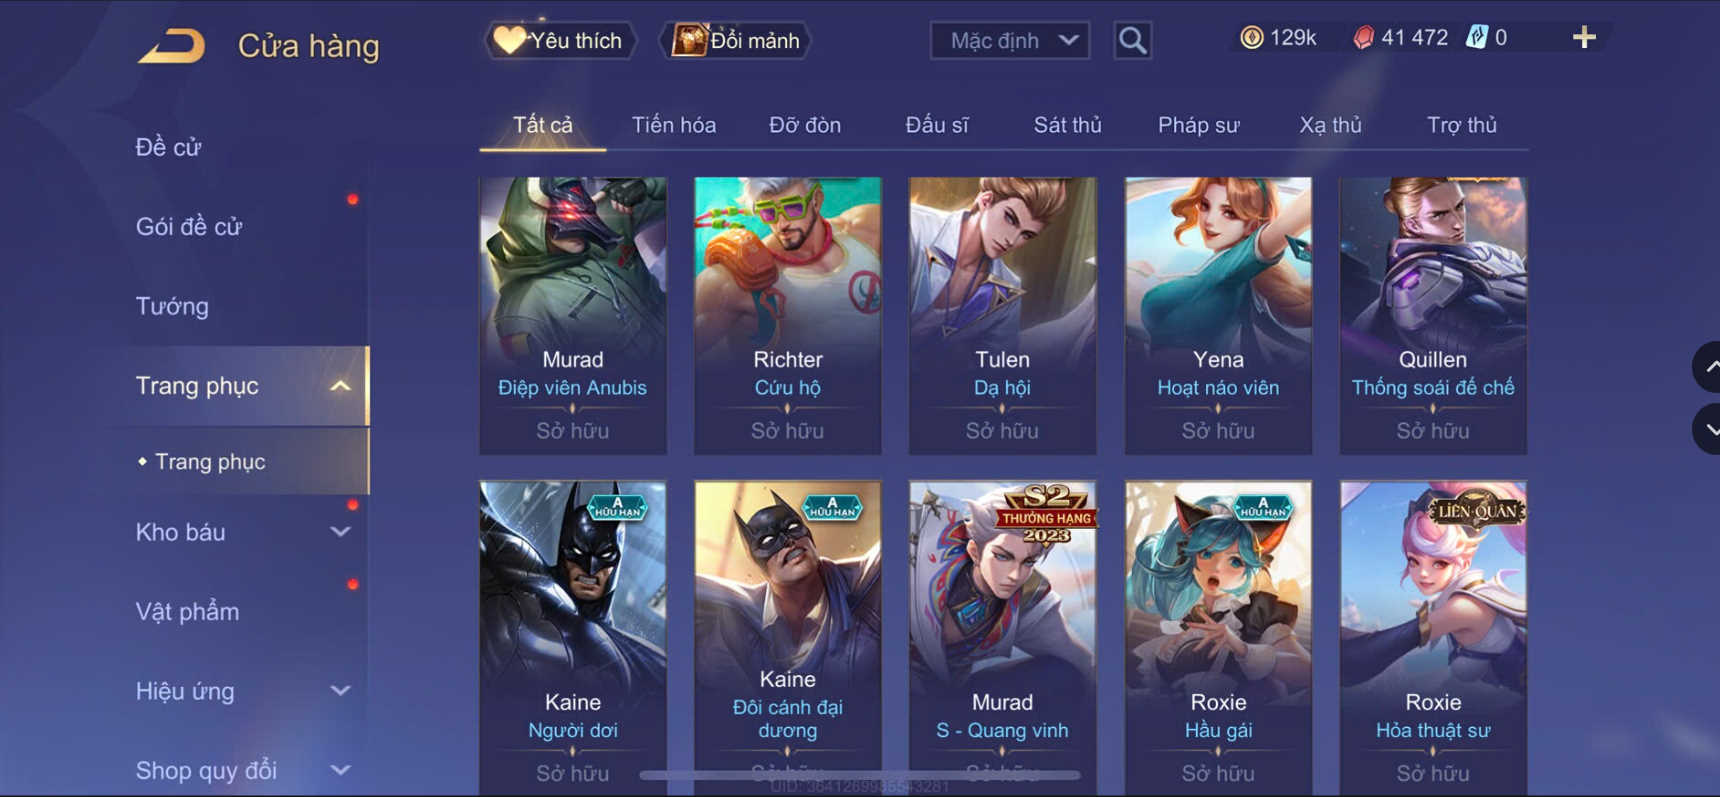Click the down arrow on the right edge
The image size is (1720, 797).
point(1708,430)
